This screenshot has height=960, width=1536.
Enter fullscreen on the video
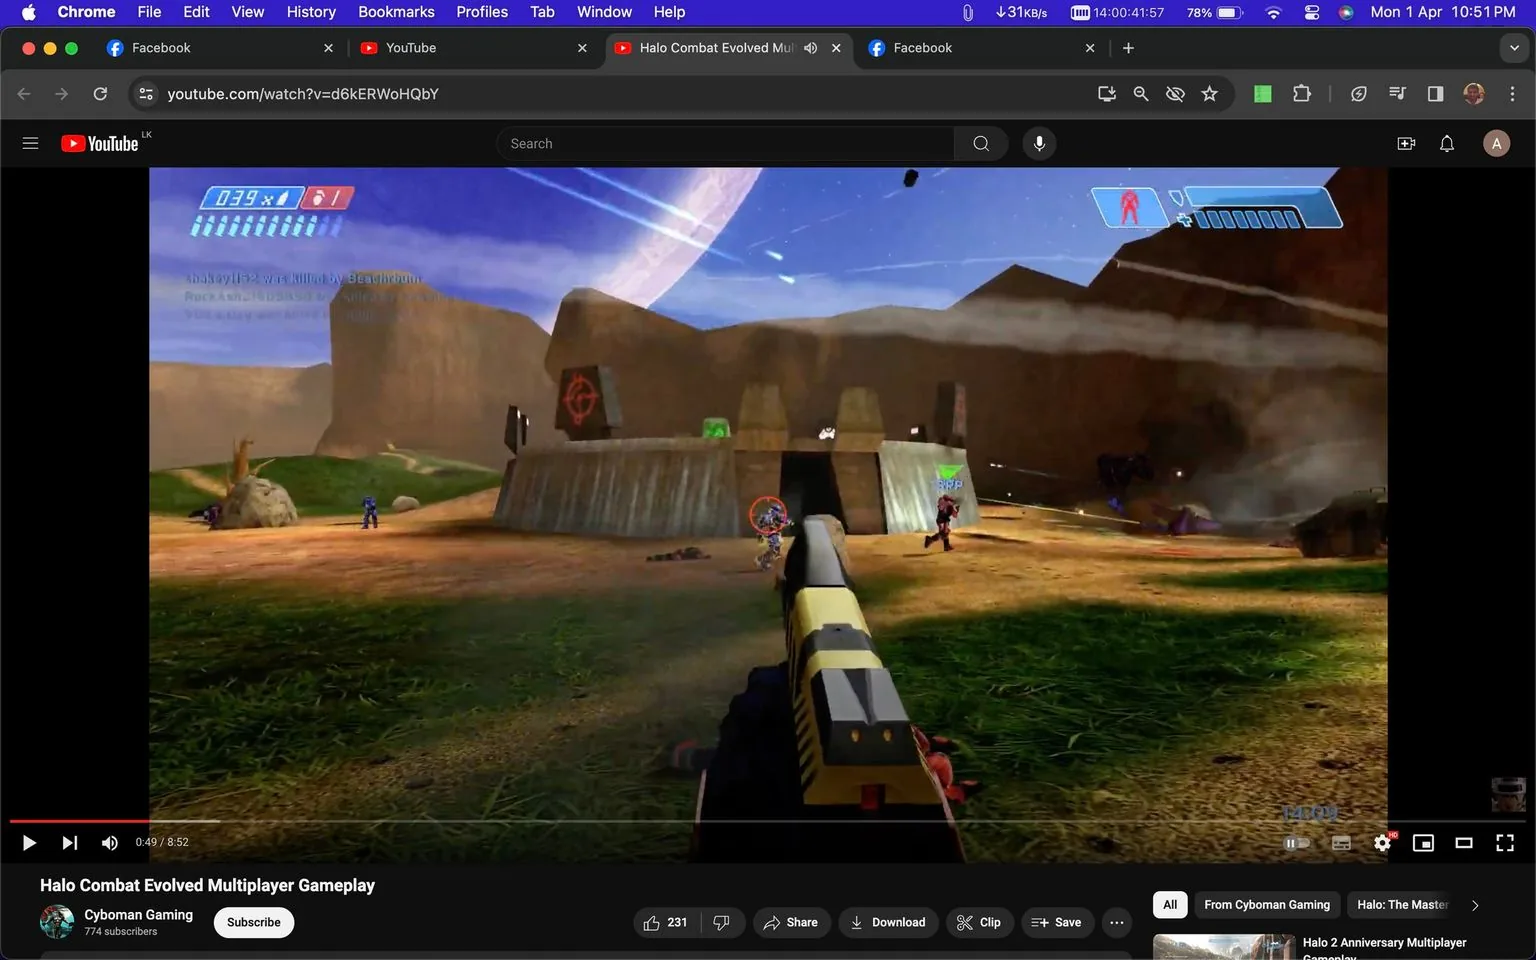[1504, 842]
